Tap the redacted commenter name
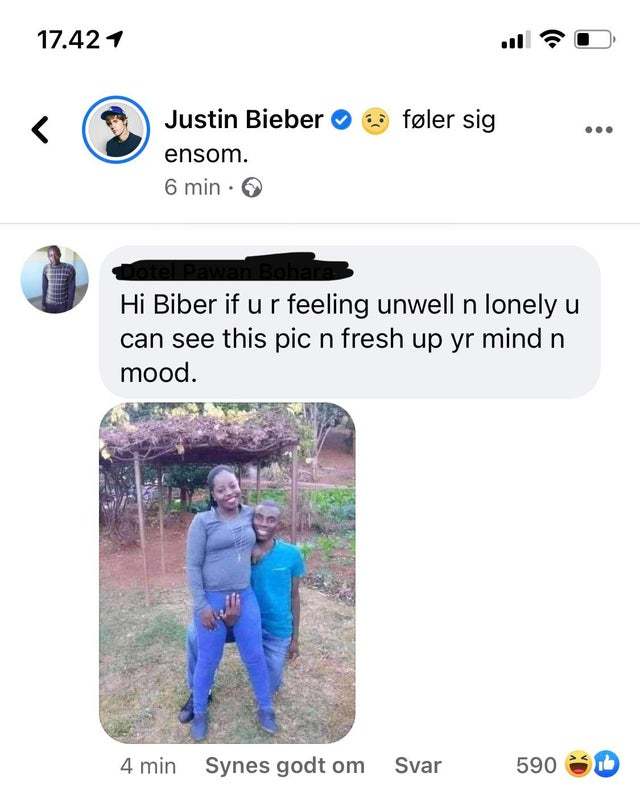The height and width of the screenshot is (798, 640). (232, 270)
